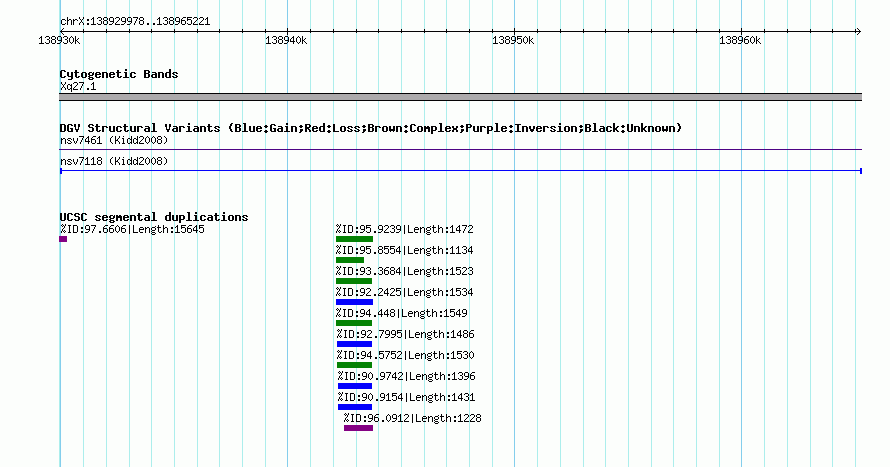Click the blue bar under %ID:90.9154
890x467 pixels.
(355, 407)
